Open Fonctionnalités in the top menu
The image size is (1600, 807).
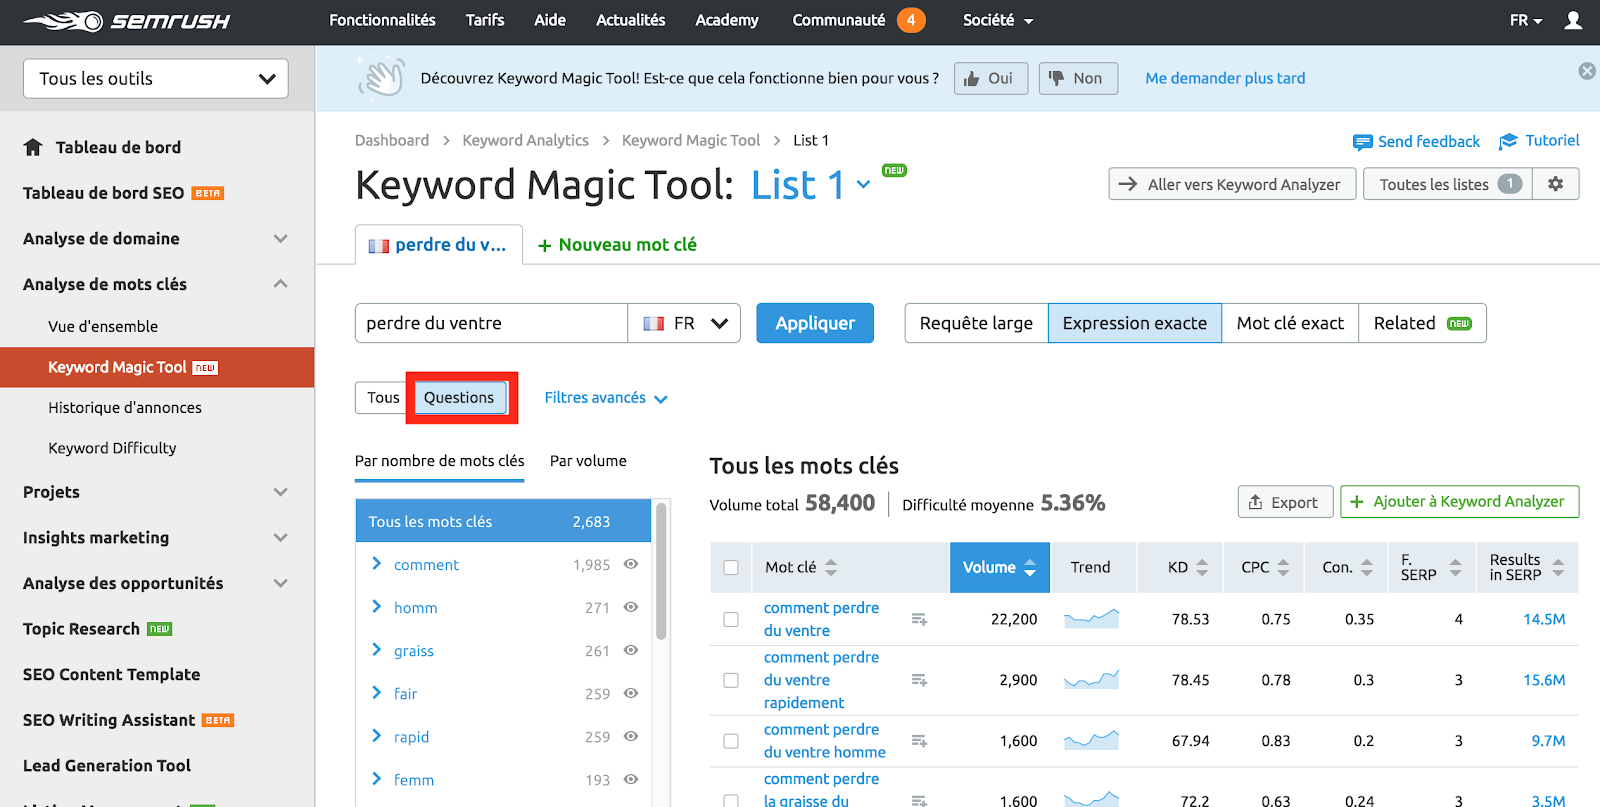pos(382,20)
